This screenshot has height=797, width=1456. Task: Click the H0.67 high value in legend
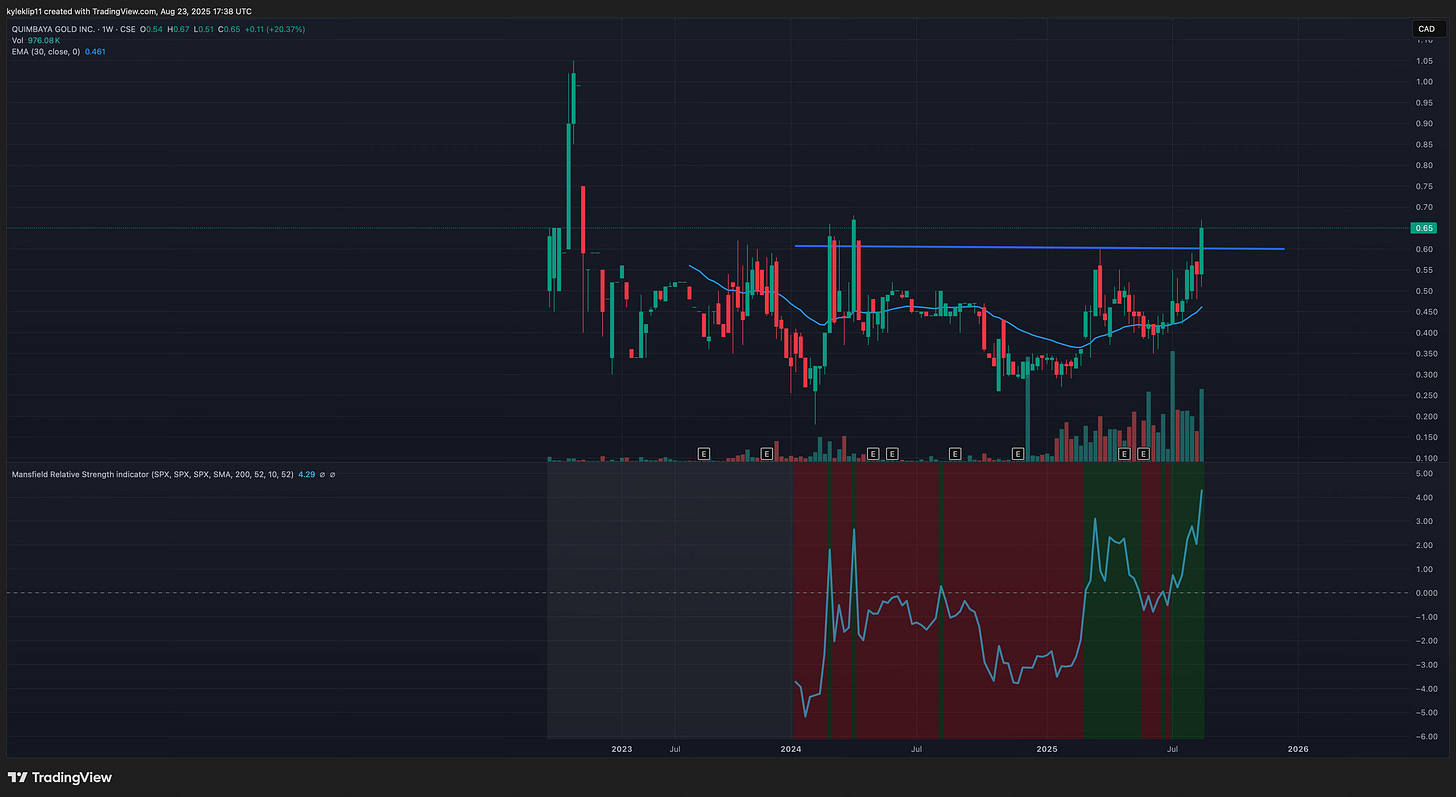point(177,29)
